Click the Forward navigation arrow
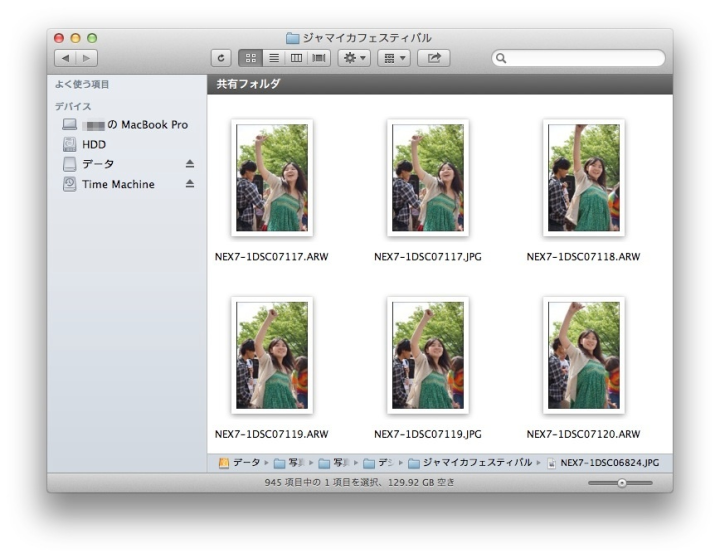Screen dimensions: 720x558 coord(87,59)
